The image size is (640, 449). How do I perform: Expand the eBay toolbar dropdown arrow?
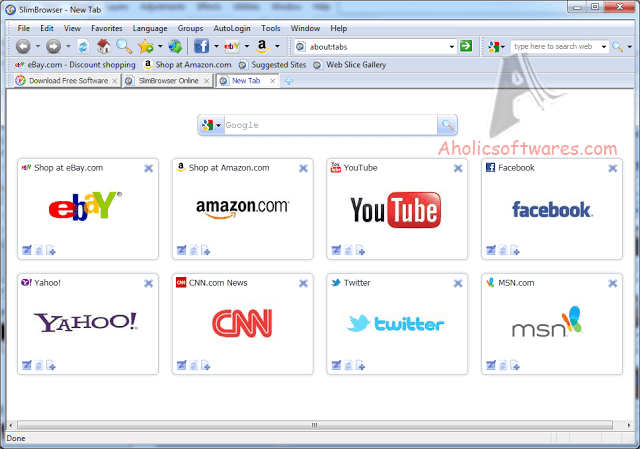247,46
